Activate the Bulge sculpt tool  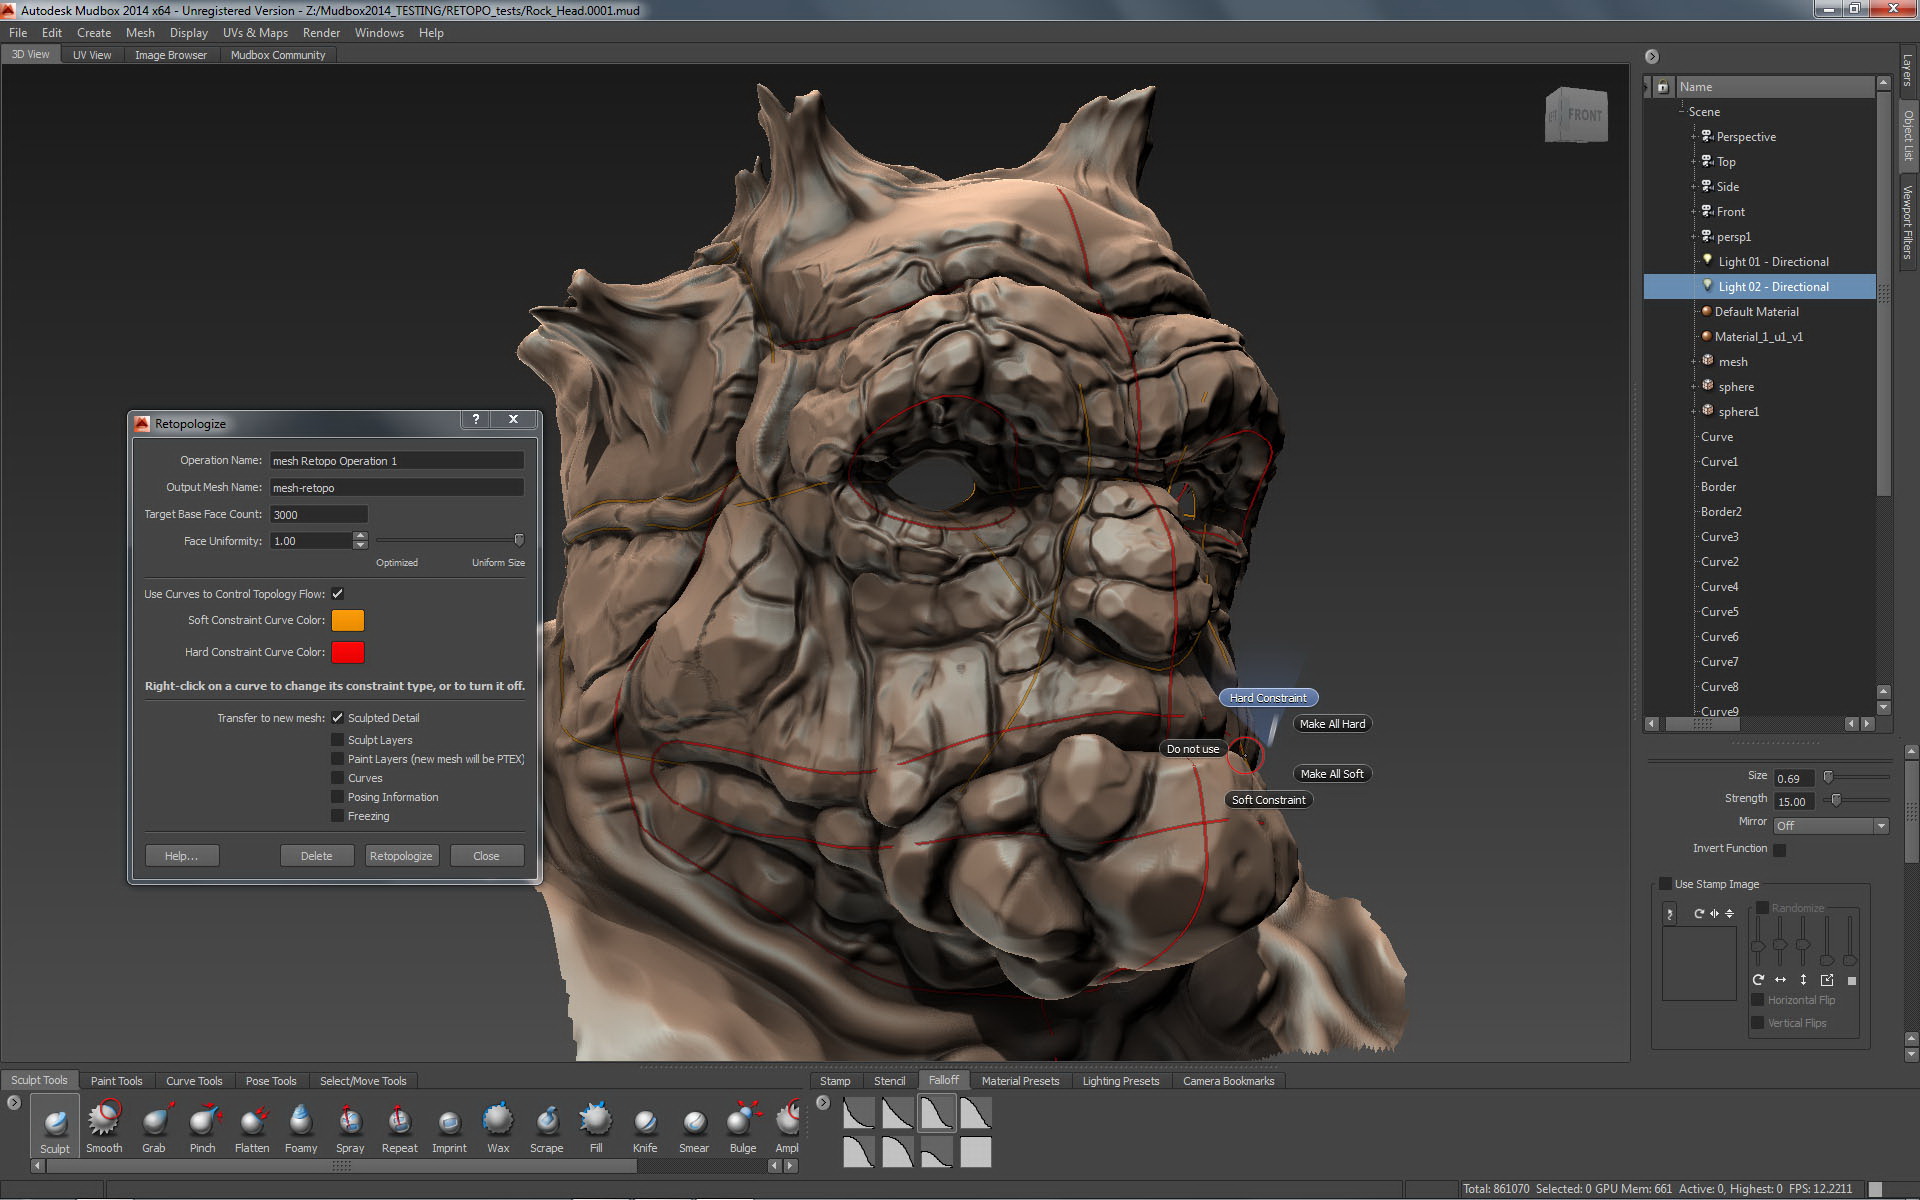click(742, 1122)
